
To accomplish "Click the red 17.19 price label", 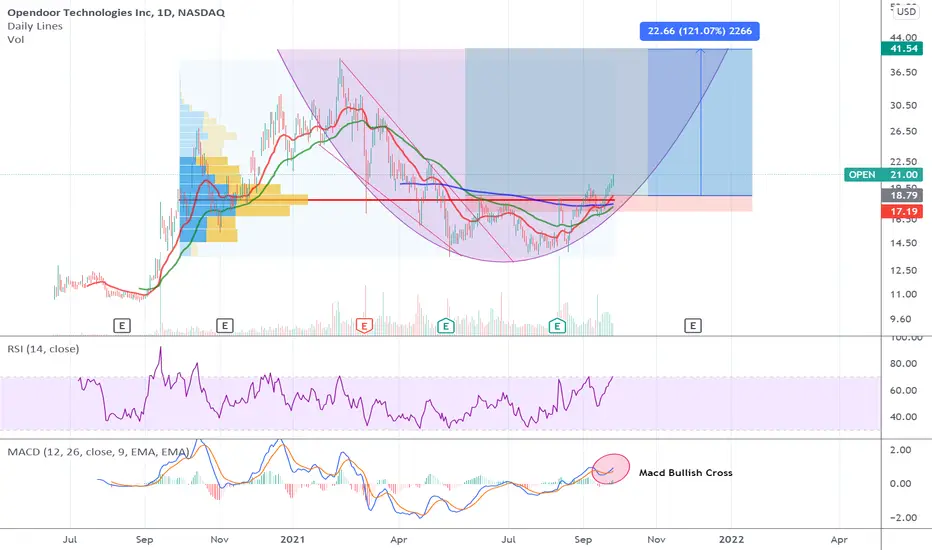I will coord(902,211).
